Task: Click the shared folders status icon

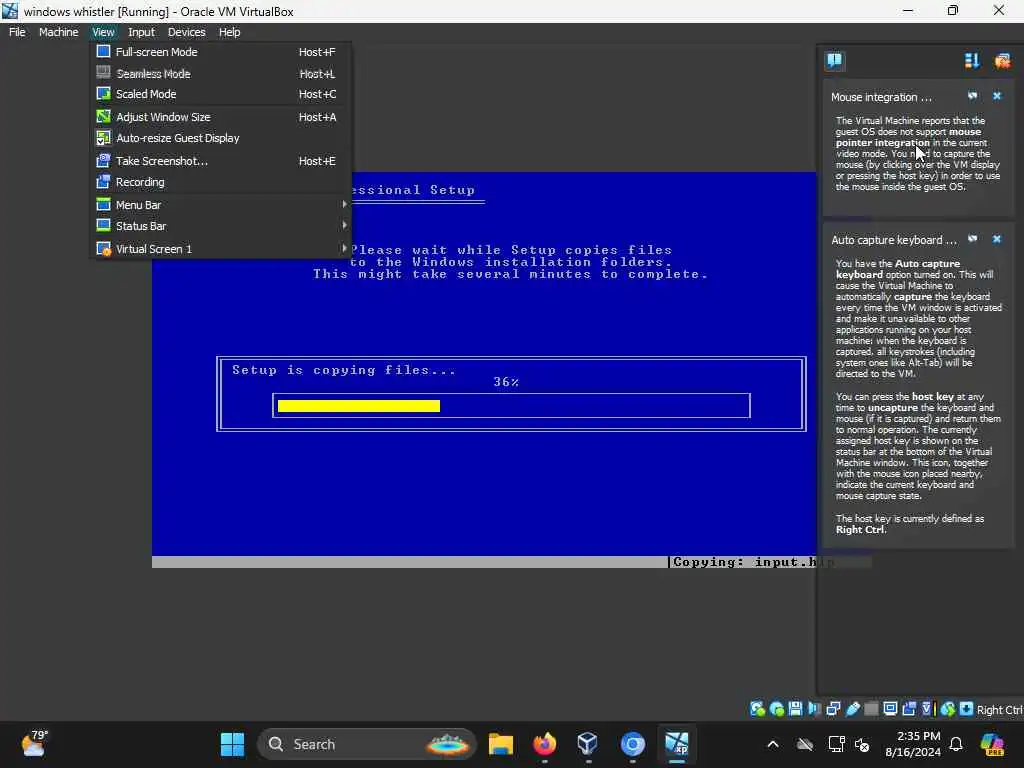Action: [872, 709]
